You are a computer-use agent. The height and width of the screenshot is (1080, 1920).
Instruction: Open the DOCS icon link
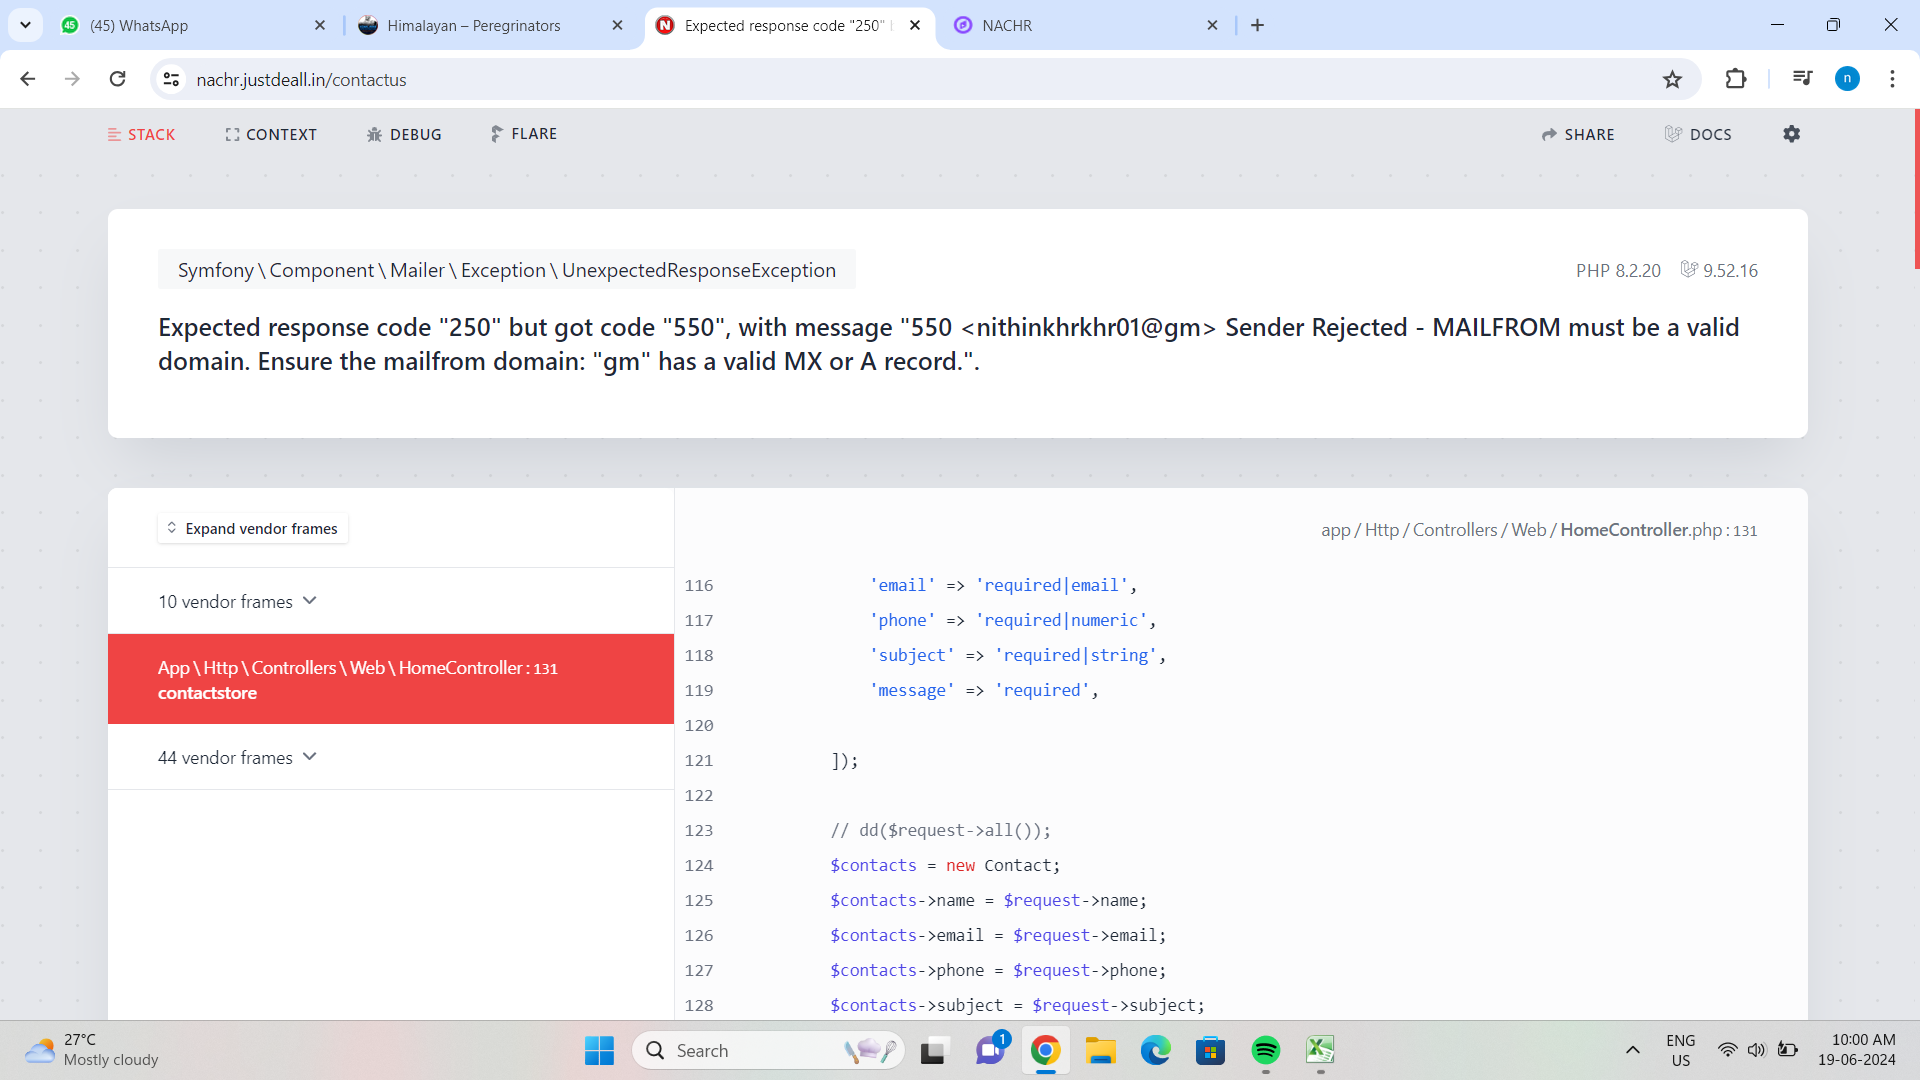point(1701,133)
